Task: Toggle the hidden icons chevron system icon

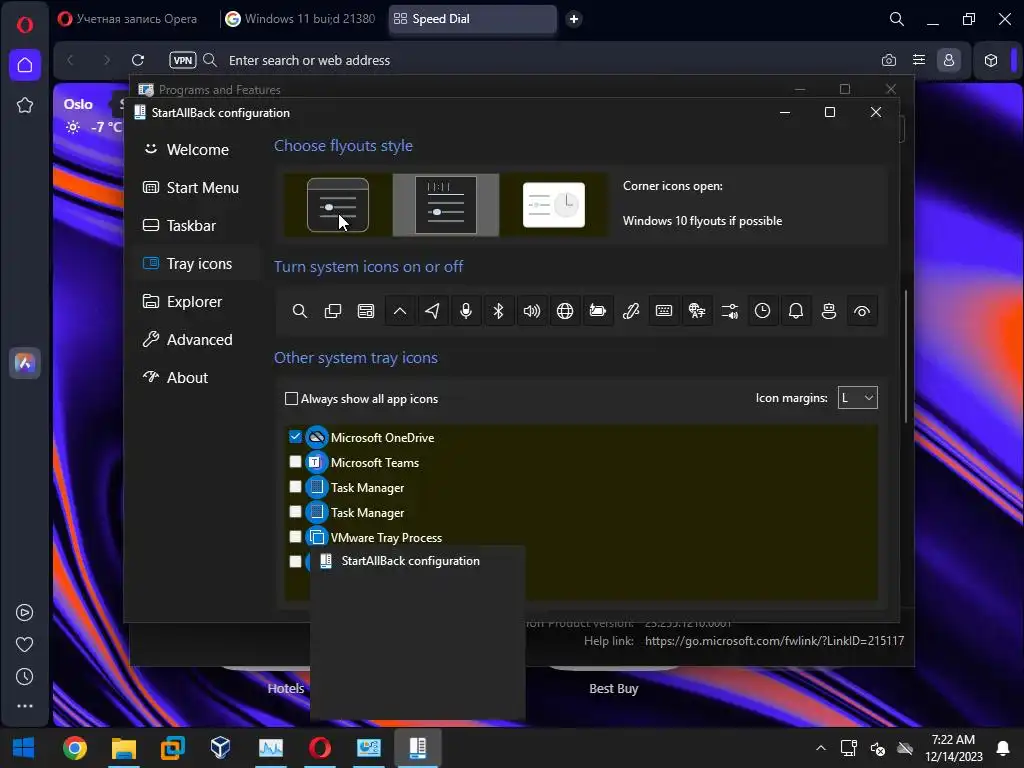Action: (x=400, y=311)
